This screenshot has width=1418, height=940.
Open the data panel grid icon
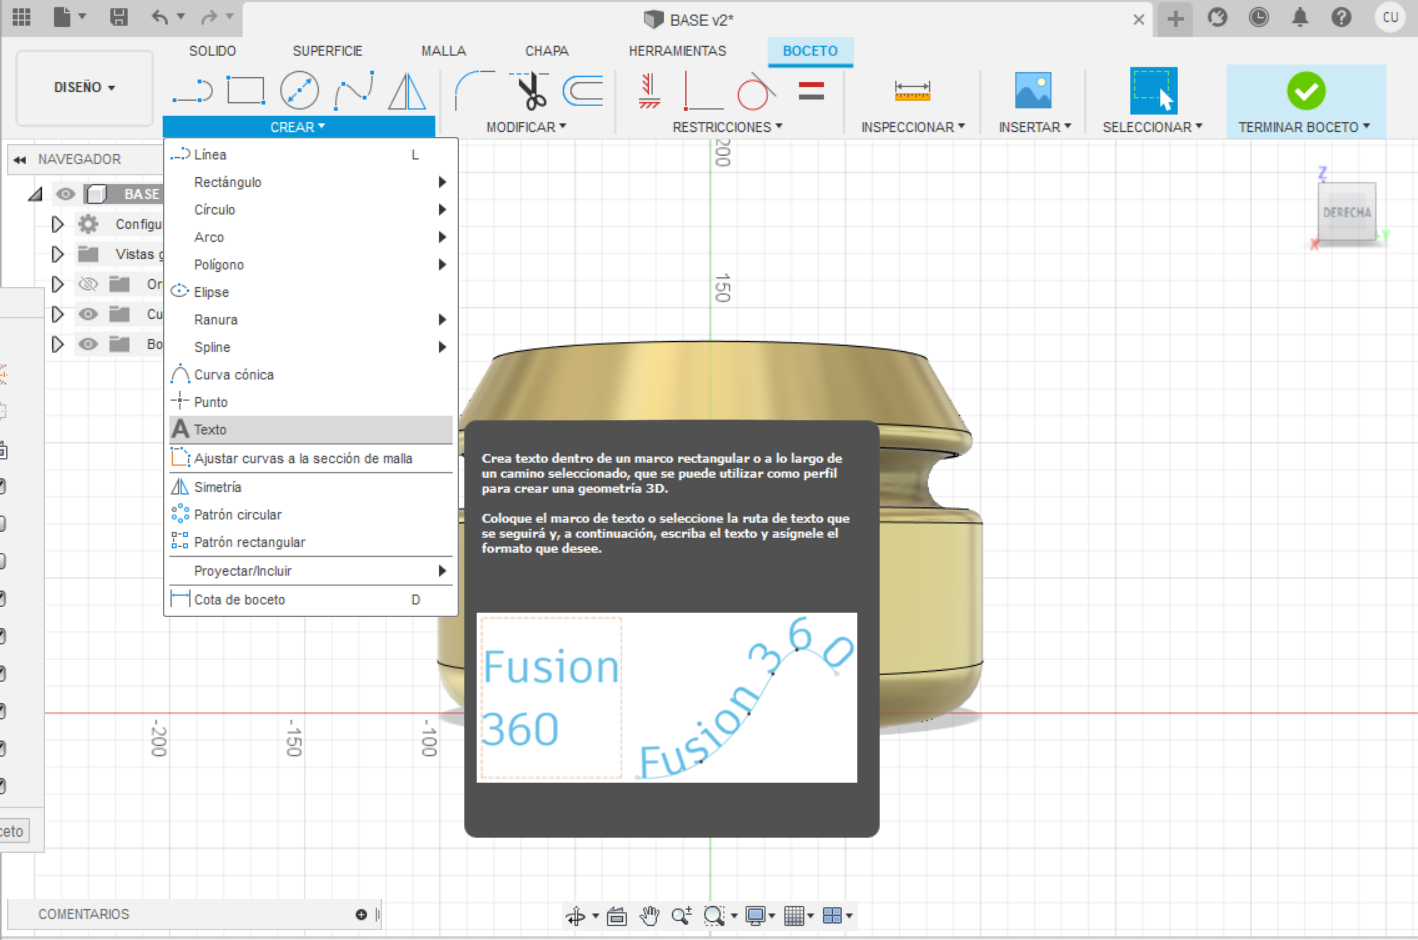pos(21,17)
